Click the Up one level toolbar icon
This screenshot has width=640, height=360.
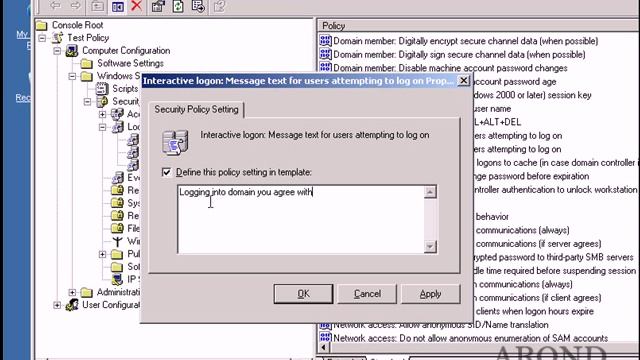pos(97,6)
